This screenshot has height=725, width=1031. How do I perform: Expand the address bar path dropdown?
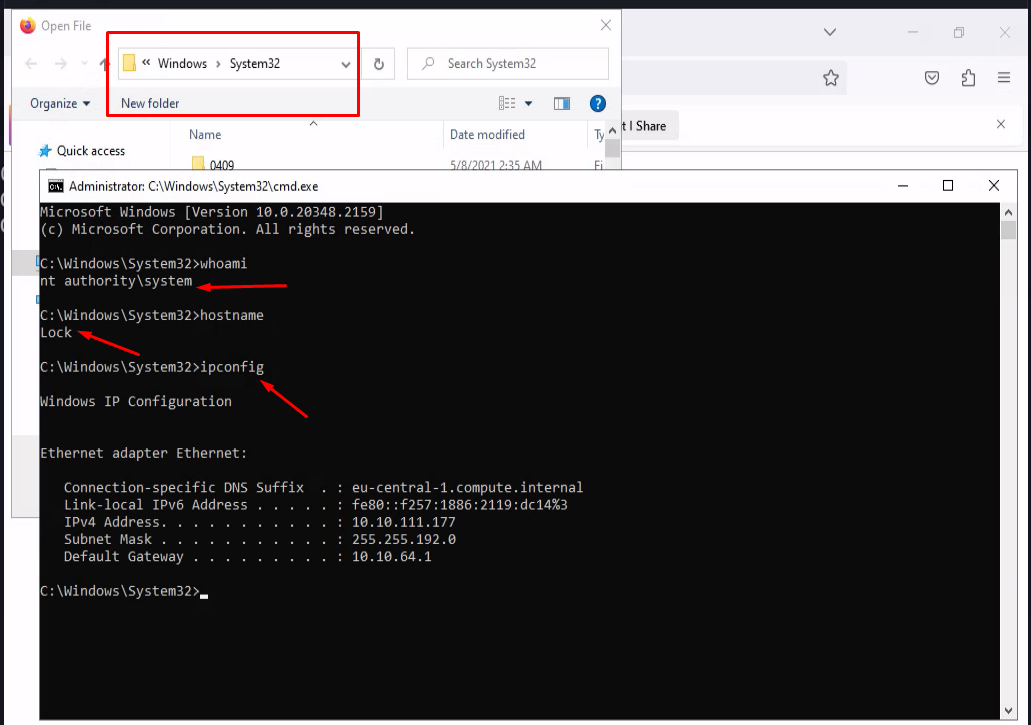click(x=345, y=64)
